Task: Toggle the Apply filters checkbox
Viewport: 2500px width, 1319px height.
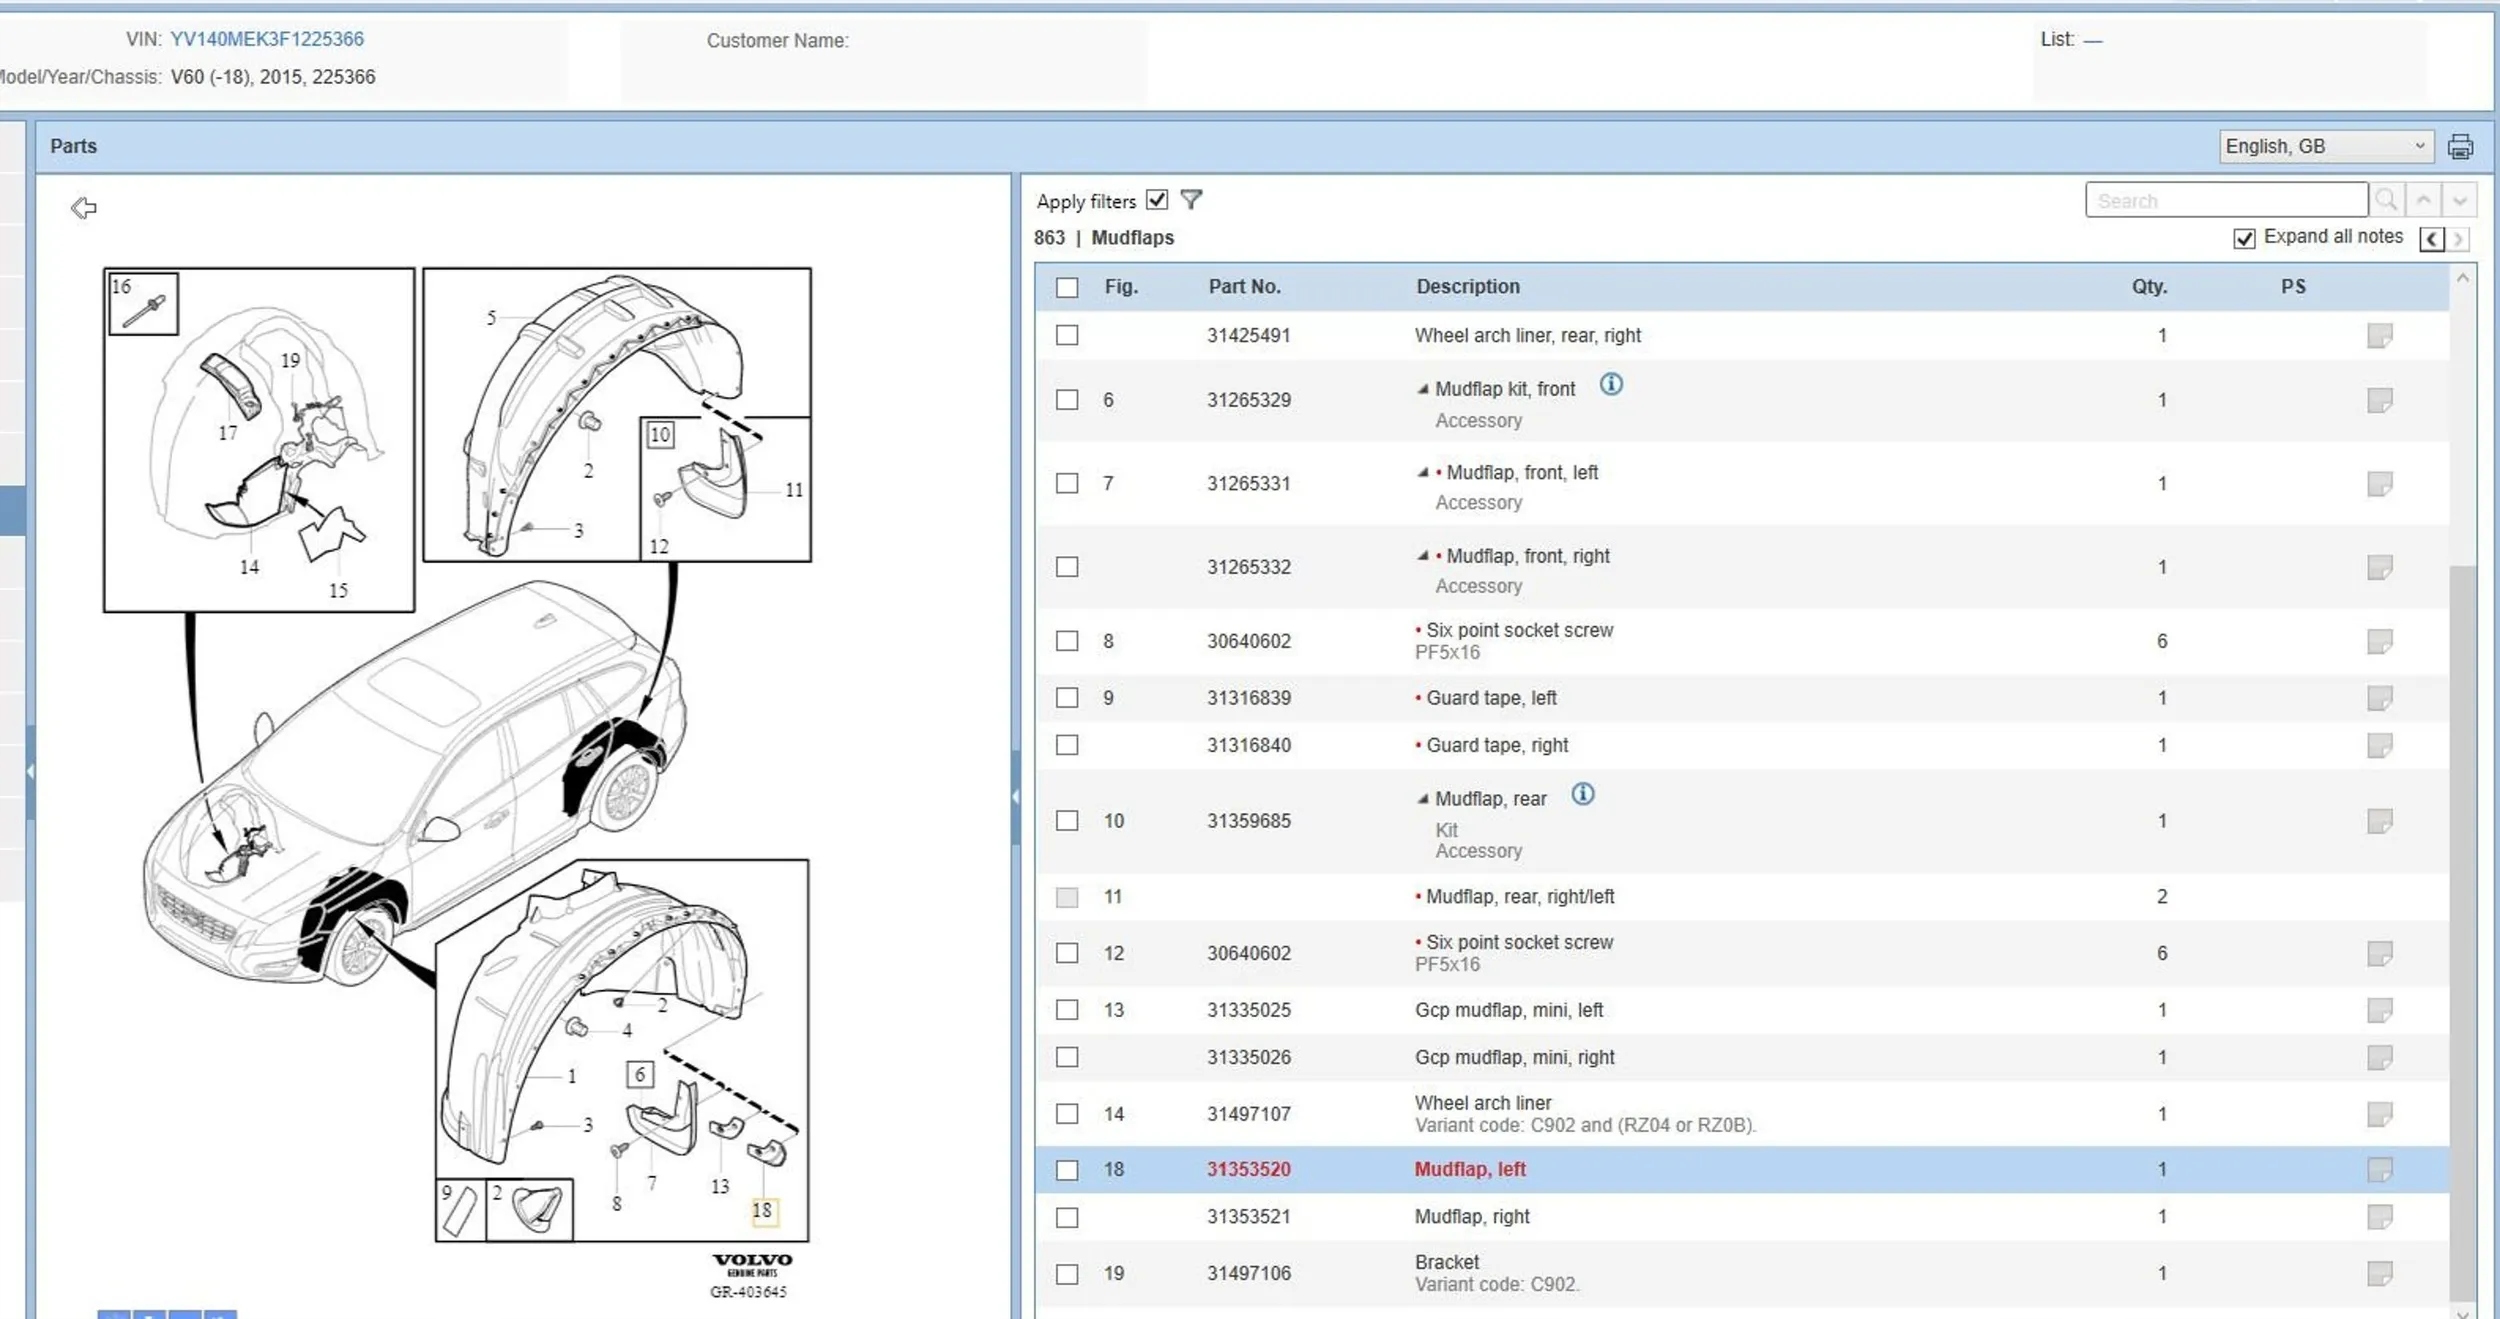Action: [1157, 200]
